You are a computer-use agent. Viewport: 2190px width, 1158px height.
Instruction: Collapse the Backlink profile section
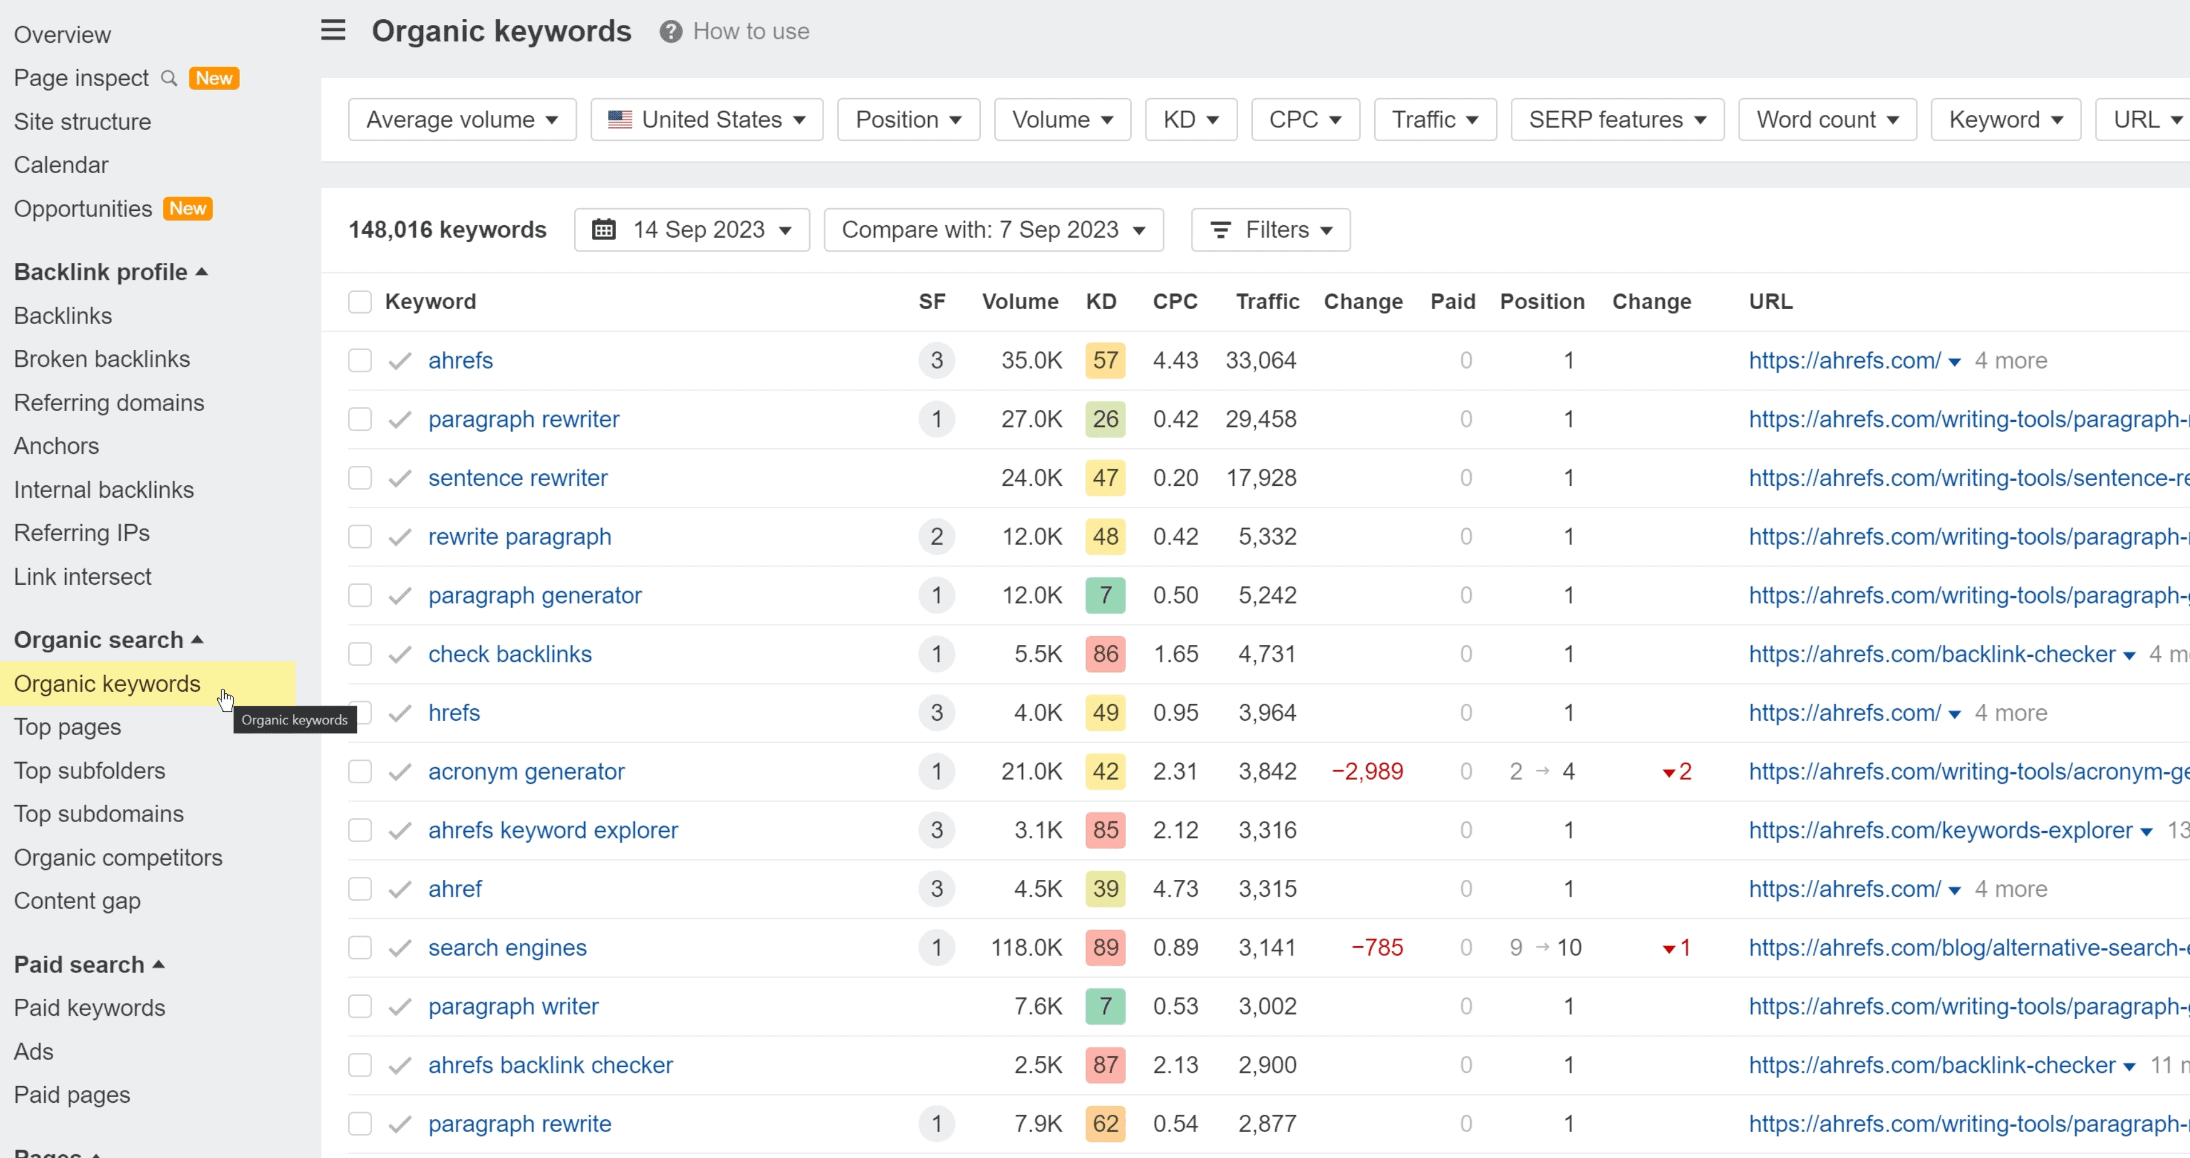(111, 272)
